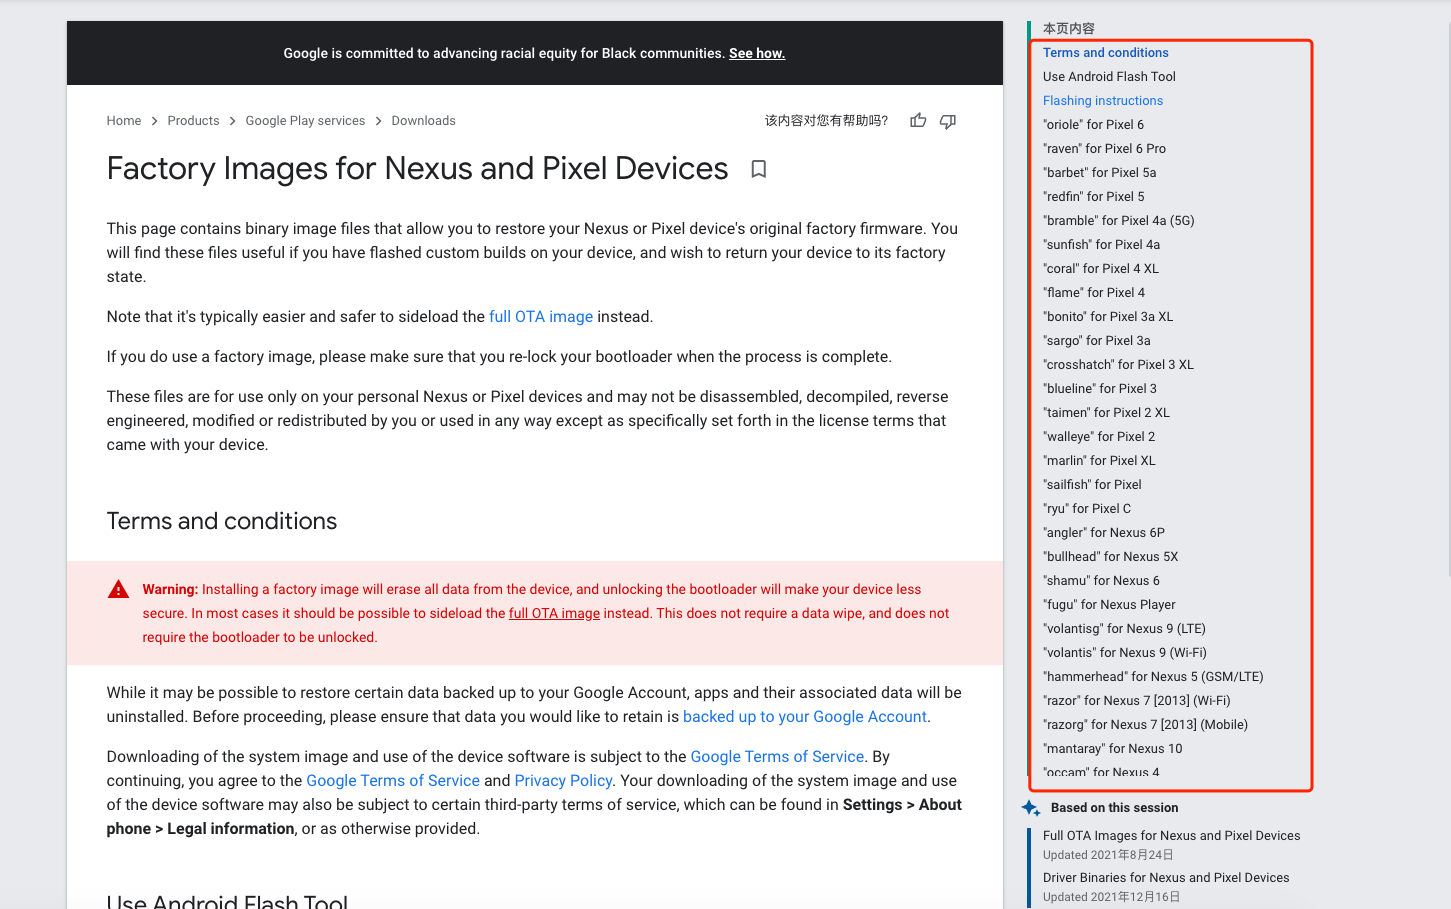The height and width of the screenshot is (909, 1451).
Task: Open Driver Binaries for Nexus and Pixel Devices recommendation
Action: coord(1166,878)
